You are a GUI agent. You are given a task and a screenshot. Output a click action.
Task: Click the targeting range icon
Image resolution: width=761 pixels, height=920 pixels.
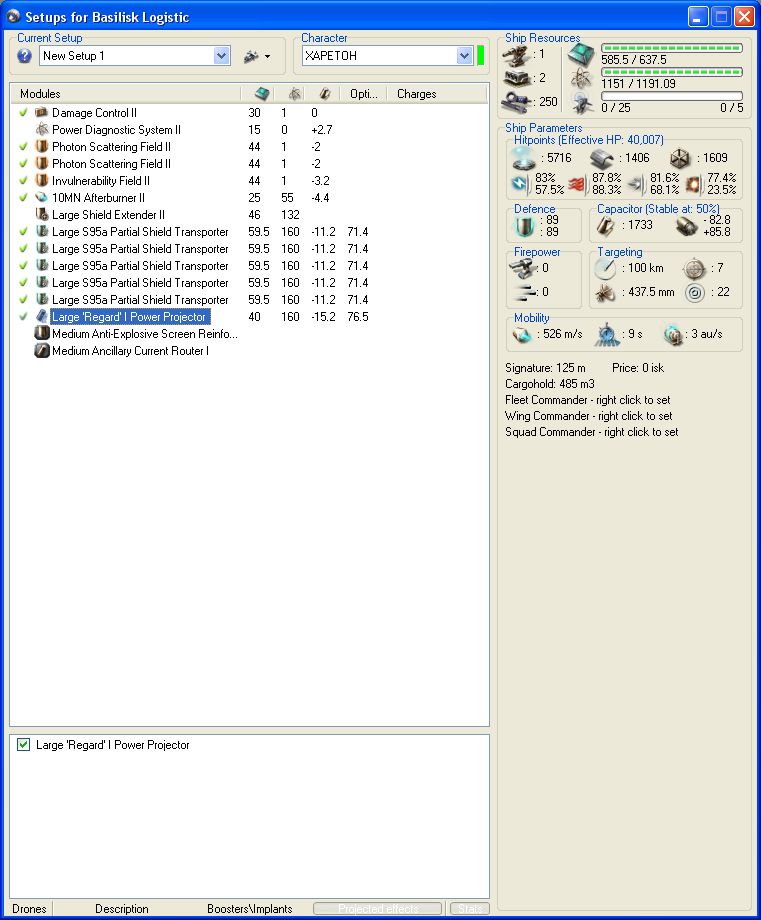(x=605, y=269)
